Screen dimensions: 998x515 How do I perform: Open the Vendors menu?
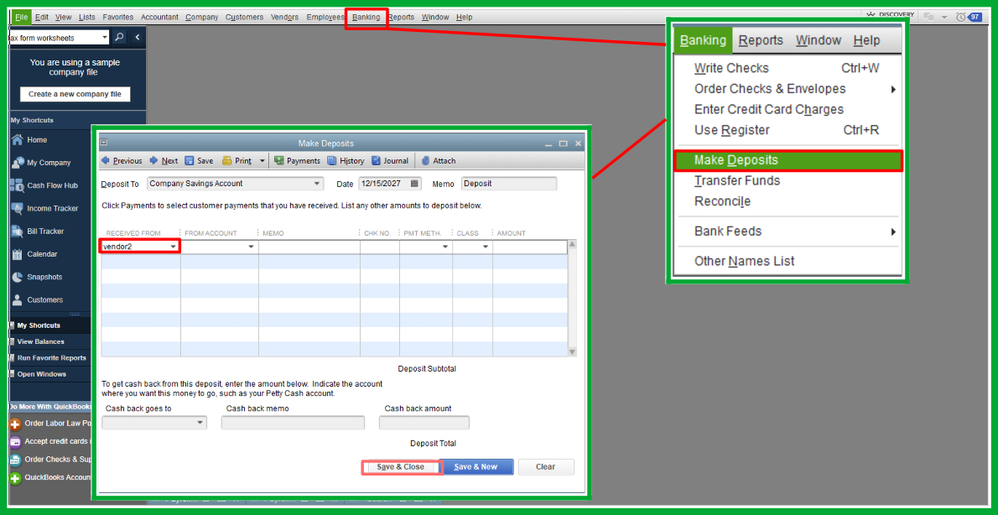(x=285, y=17)
